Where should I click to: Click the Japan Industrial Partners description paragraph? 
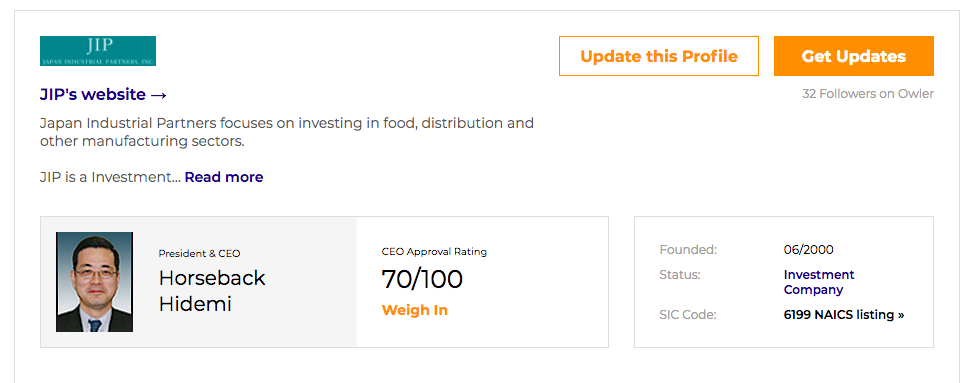[287, 132]
